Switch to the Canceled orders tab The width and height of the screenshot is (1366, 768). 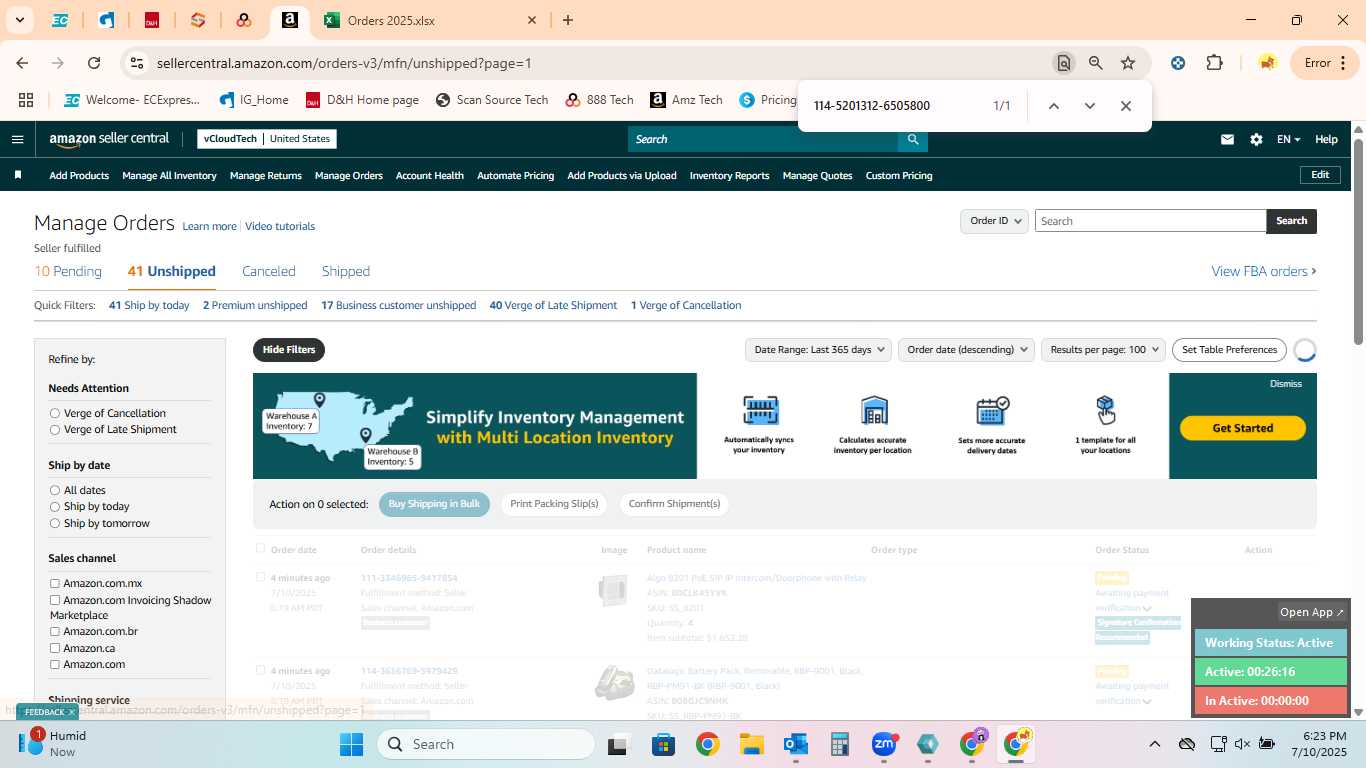(269, 271)
